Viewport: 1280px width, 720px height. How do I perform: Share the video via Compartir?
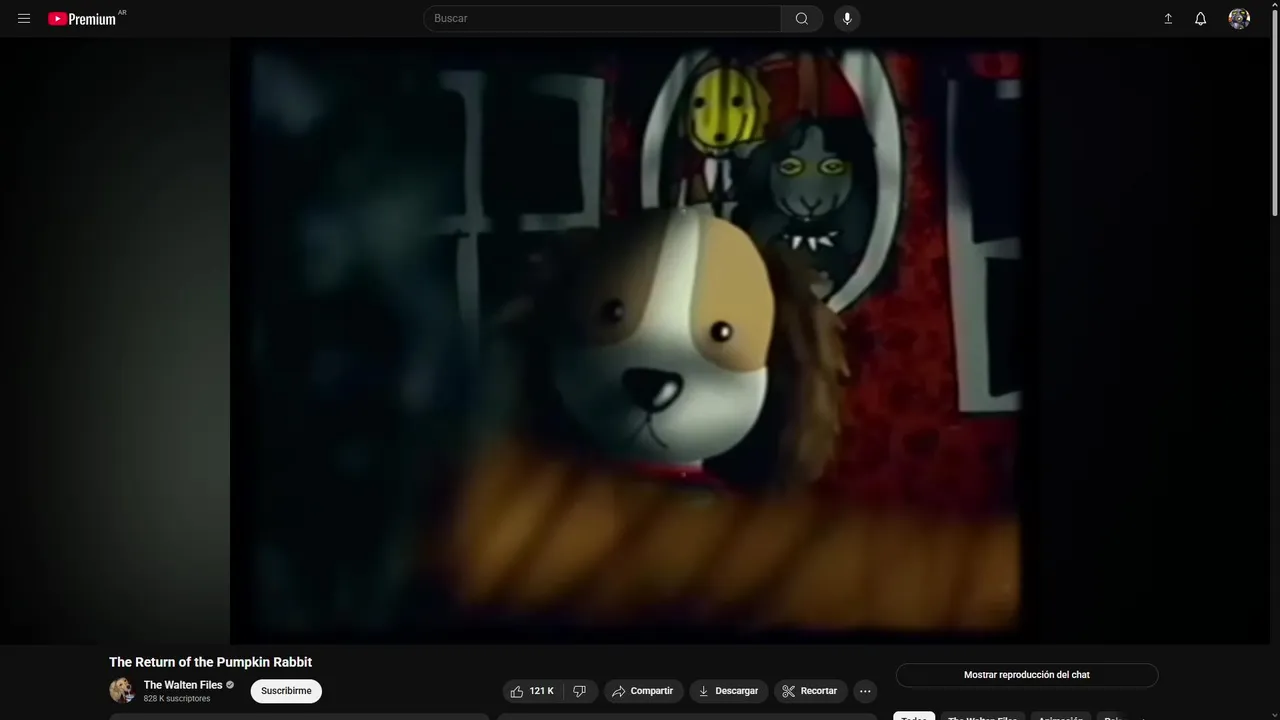pyautogui.click(x=644, y=691)
